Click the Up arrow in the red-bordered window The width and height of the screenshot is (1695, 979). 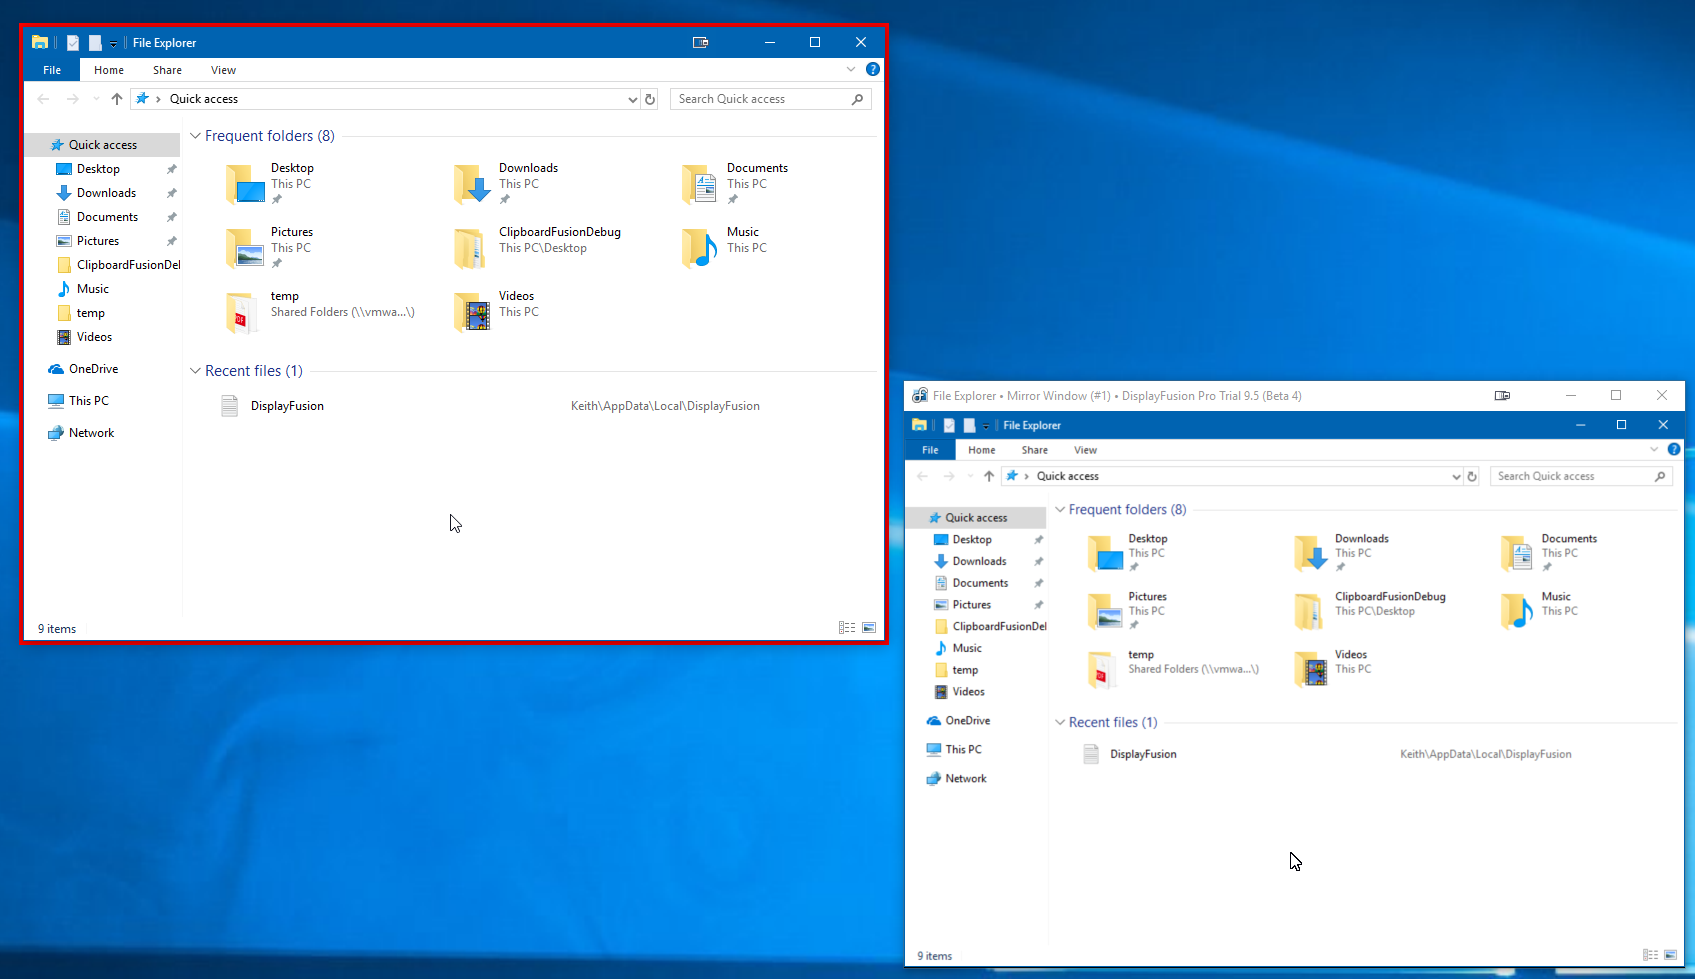[117, 99]
